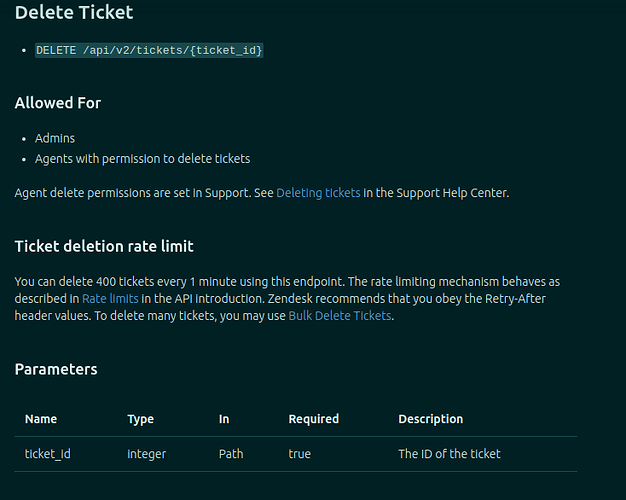Click the ticket_id parameter name cell
Image resolution: width=626 pixels, height=500 pixels.
(48, 454)
